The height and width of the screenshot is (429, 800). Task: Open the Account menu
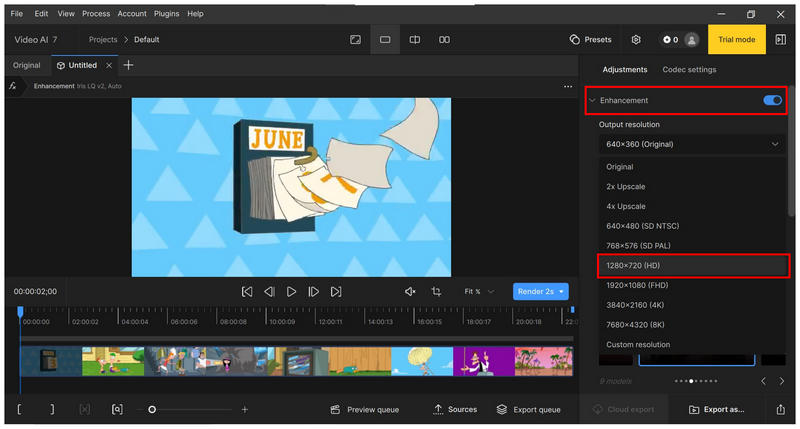[x=132, y=14]
